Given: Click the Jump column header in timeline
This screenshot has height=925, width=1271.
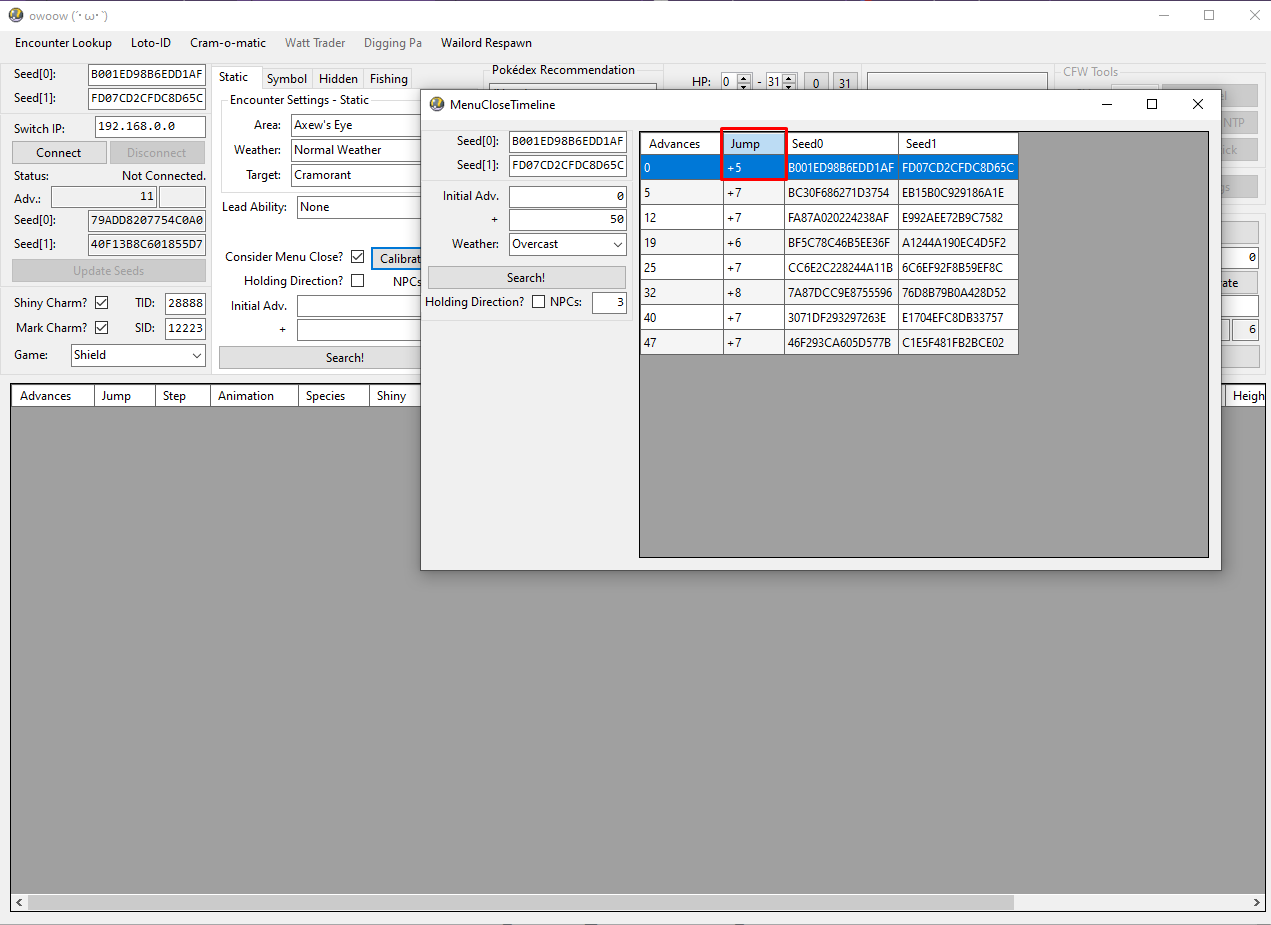Looking at the screenshot, I should click(x=754, y=143).
